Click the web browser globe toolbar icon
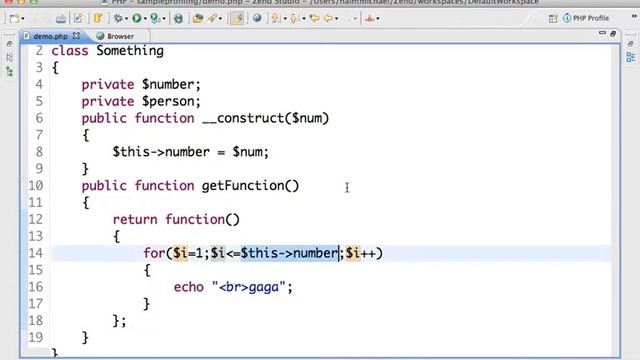640x360 pixels. [257, 18]
